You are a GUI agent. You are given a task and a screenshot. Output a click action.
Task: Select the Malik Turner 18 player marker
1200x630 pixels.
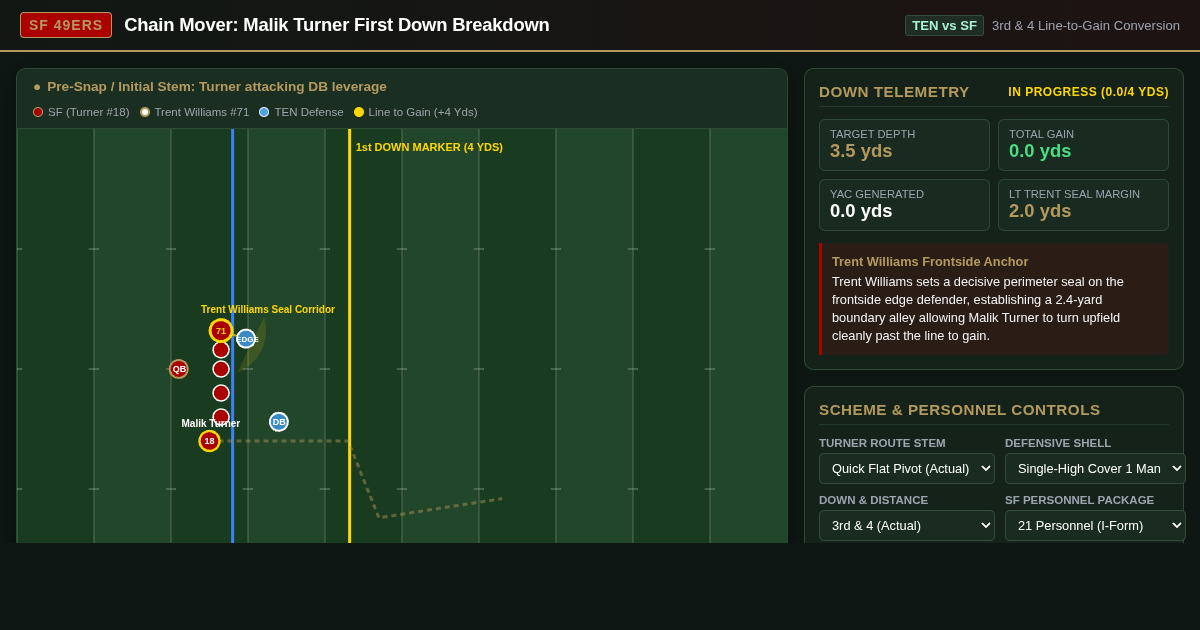coord(209,441)
